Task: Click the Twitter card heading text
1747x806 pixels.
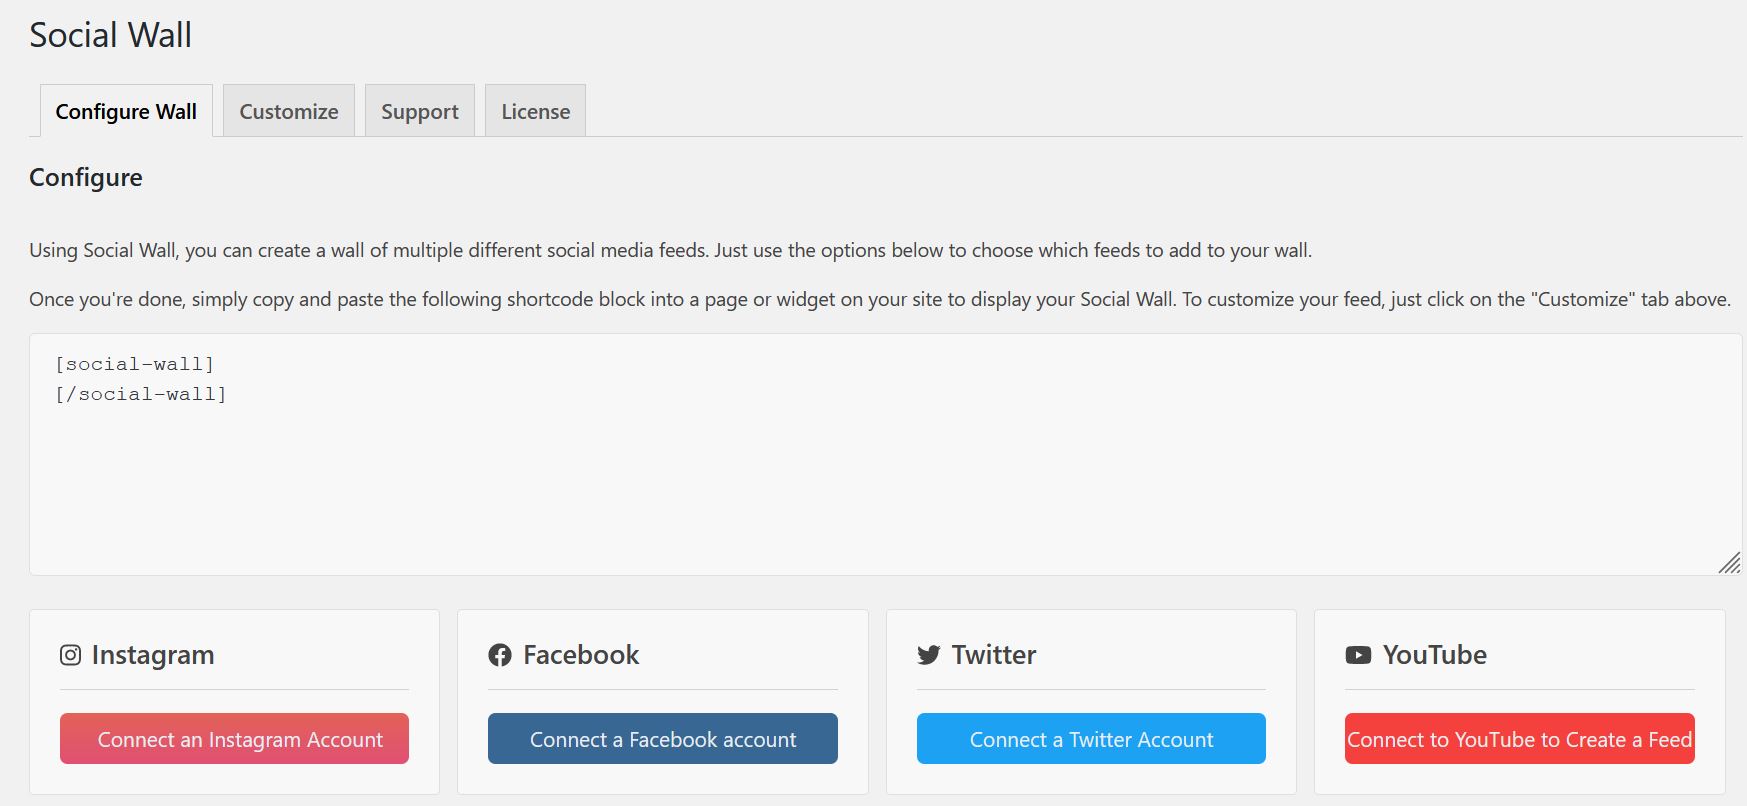Action: (994, 655)
